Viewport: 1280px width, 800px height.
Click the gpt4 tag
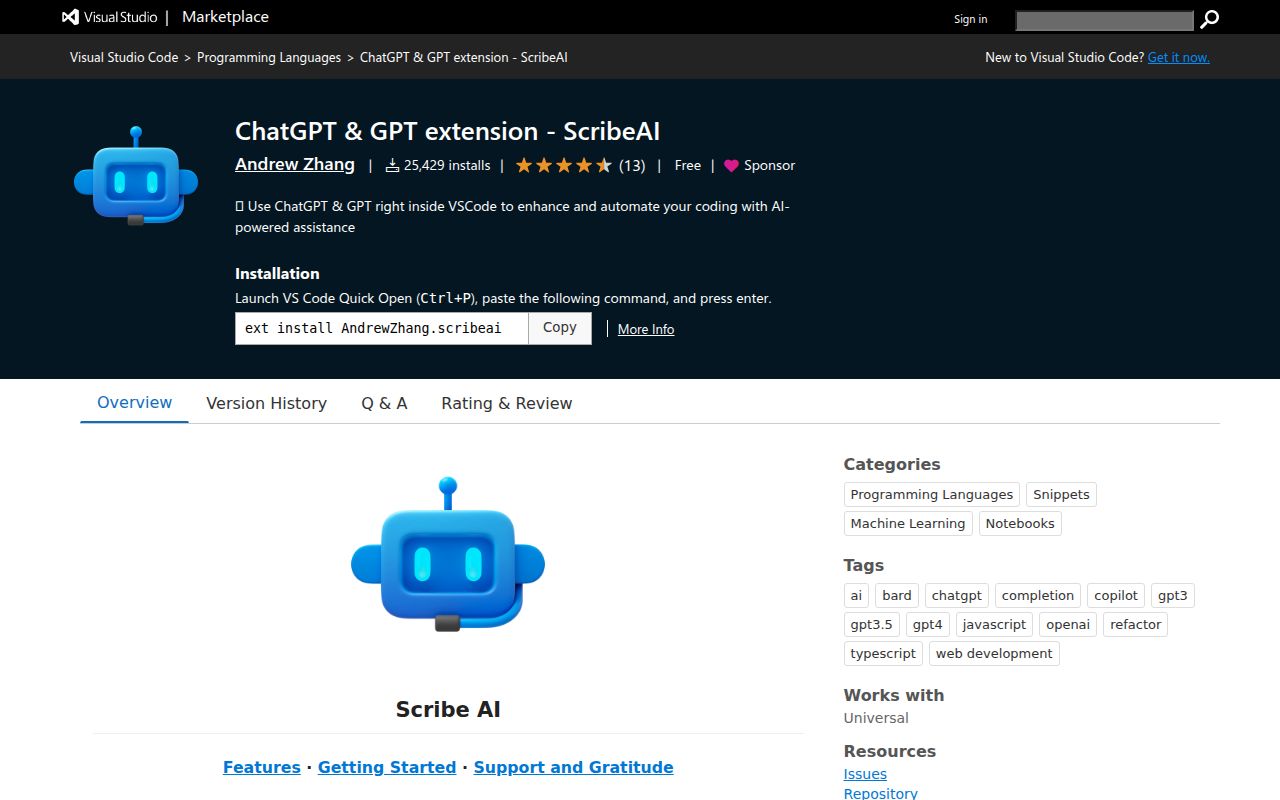click(928, 624)
